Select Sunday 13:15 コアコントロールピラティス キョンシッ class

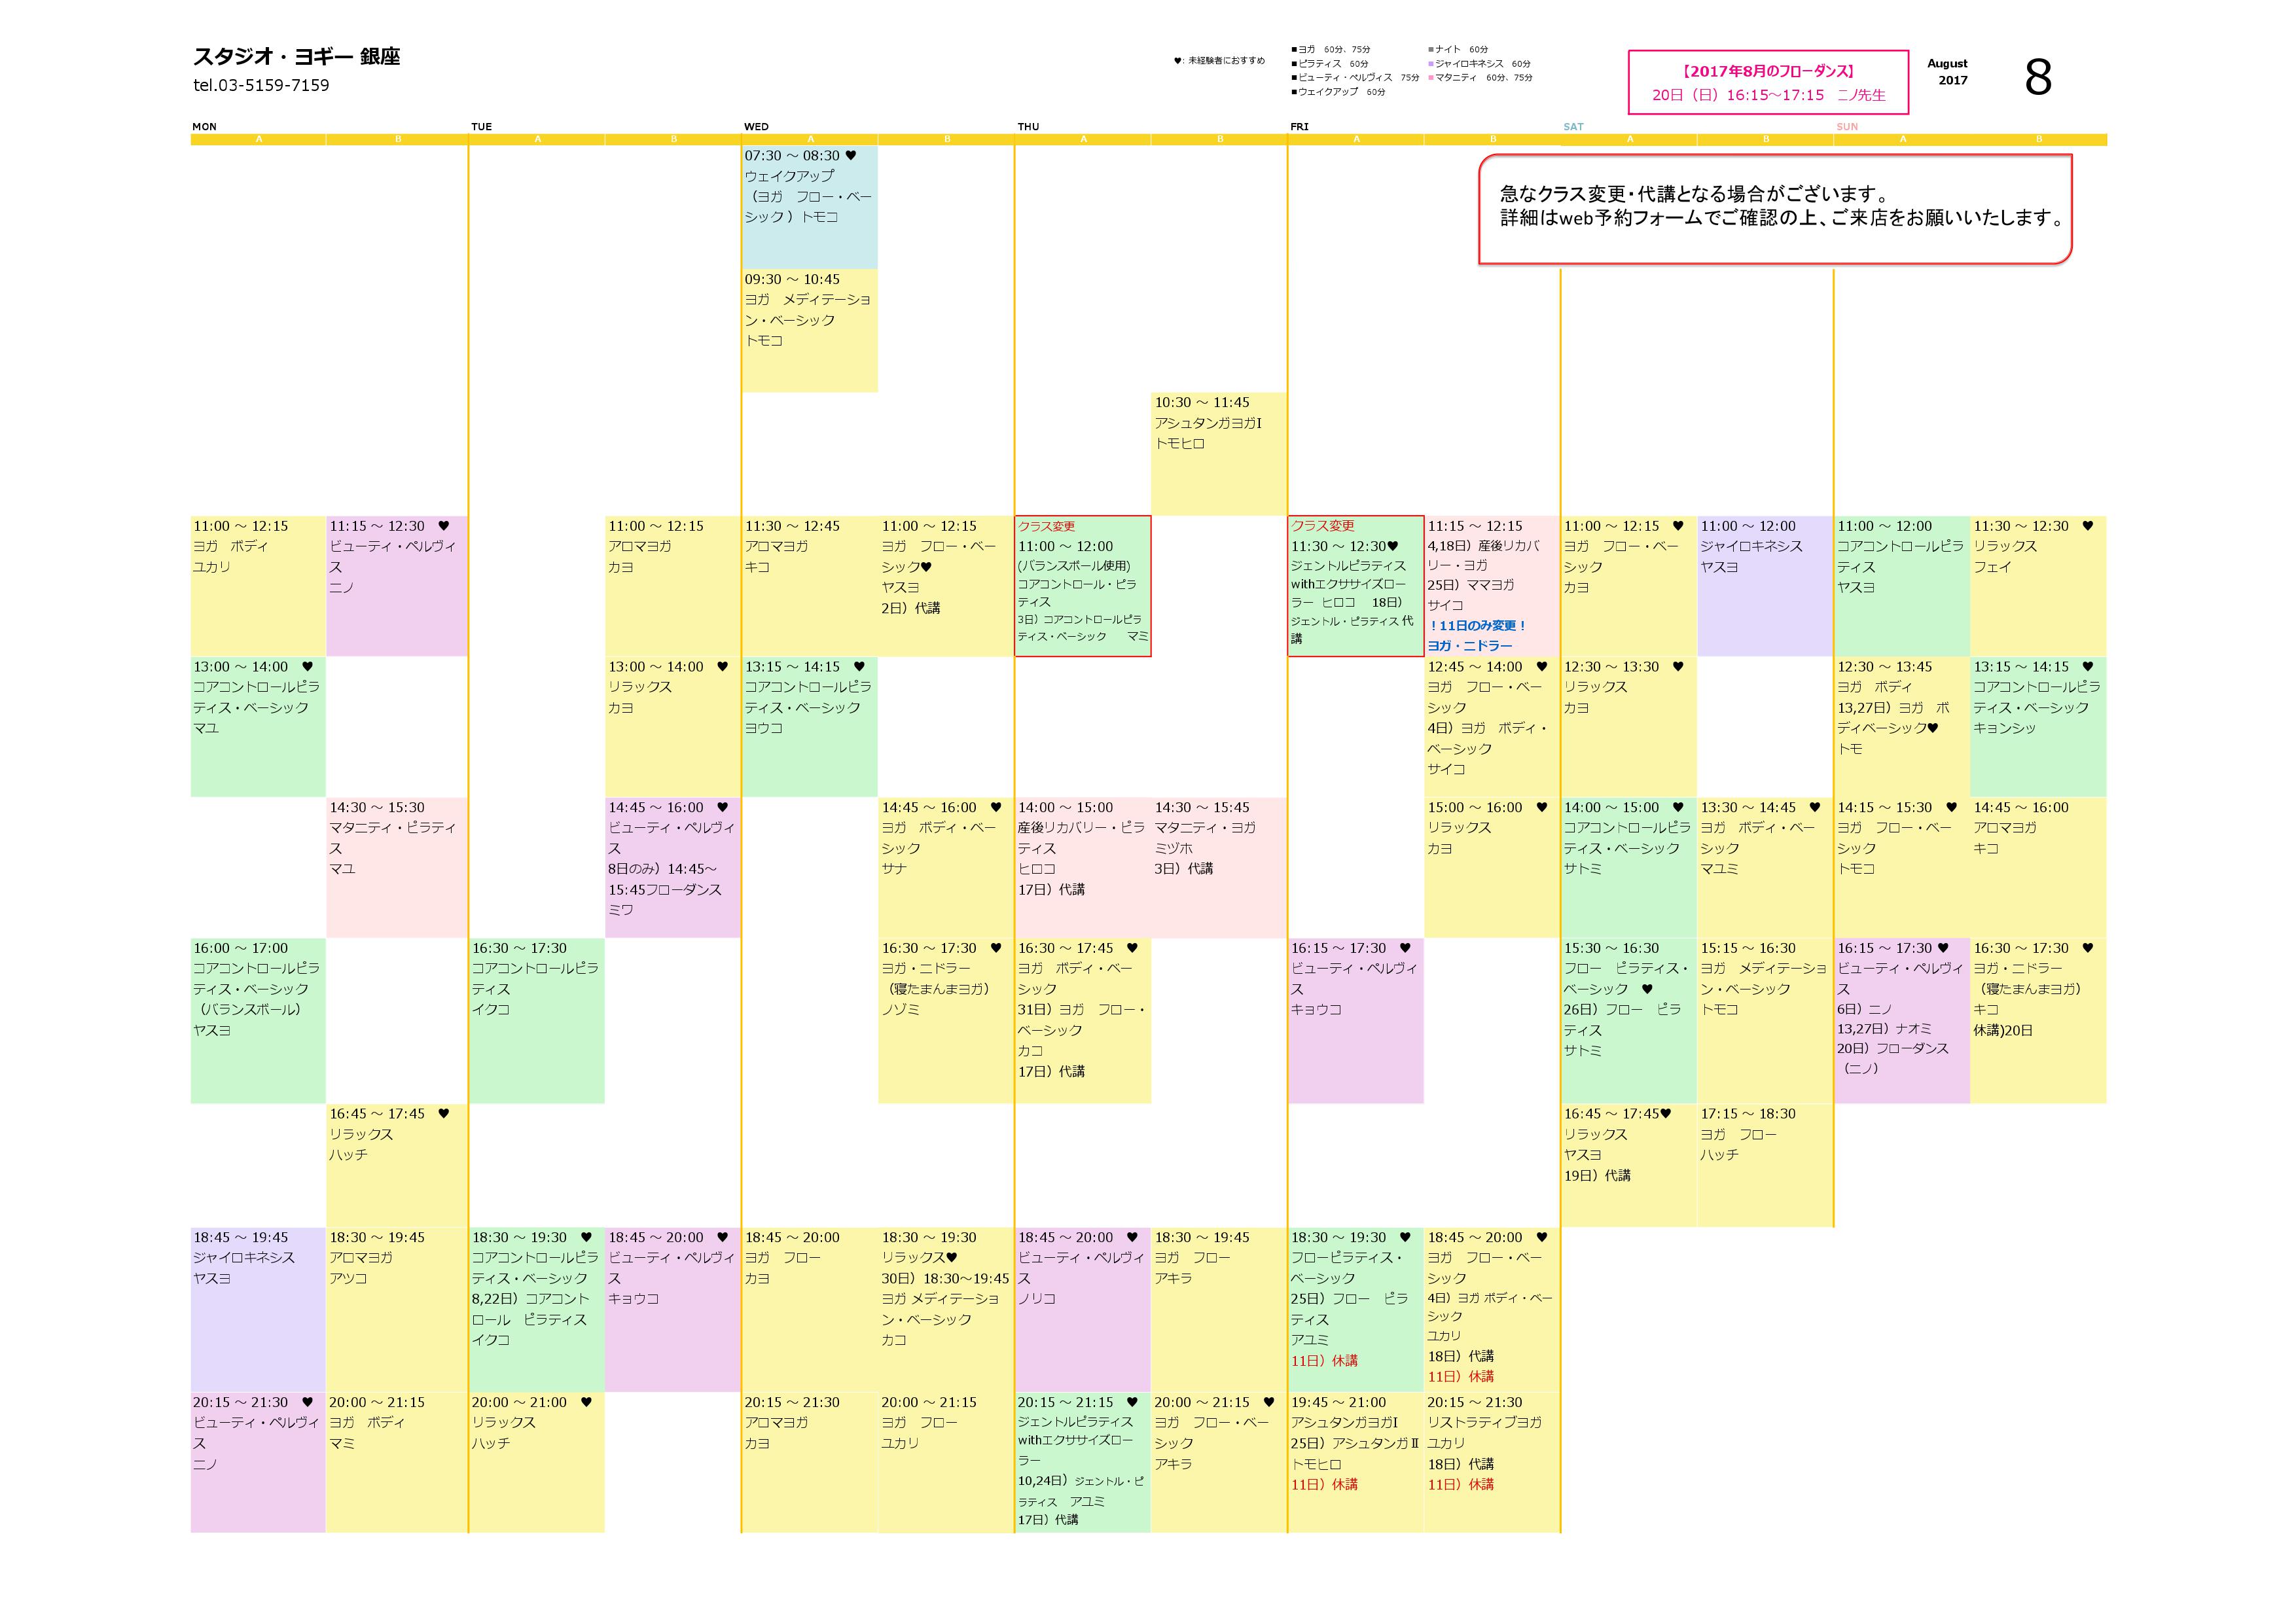click(x=2038, y=727)
